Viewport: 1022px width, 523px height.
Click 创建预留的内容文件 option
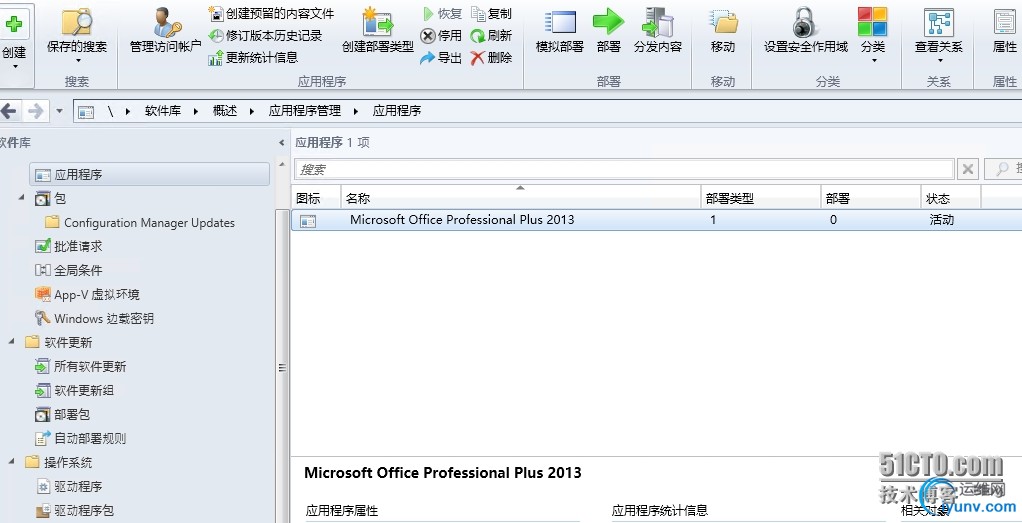pyautogui.click(x=271, y=13)
